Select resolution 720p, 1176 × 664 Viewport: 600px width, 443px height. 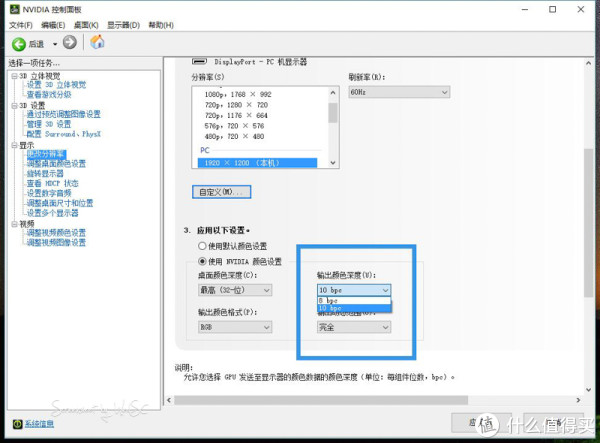(236, 115)
